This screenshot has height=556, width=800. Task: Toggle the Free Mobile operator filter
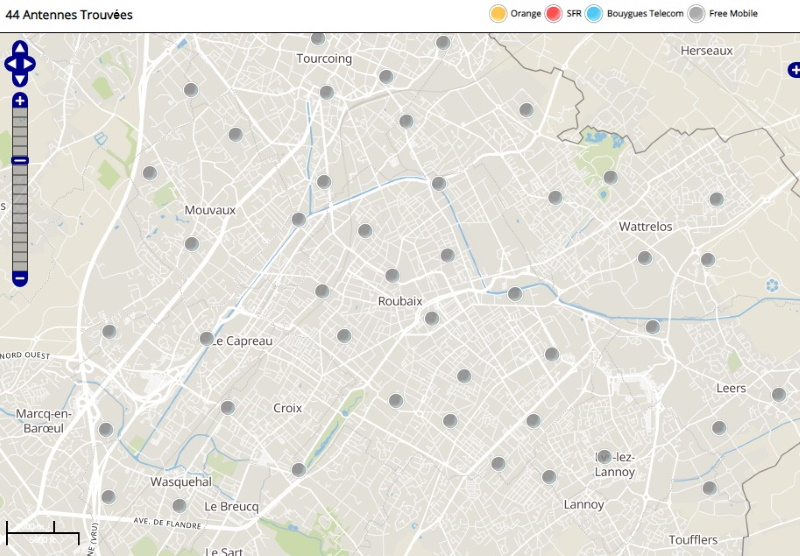tap(697, 14)
